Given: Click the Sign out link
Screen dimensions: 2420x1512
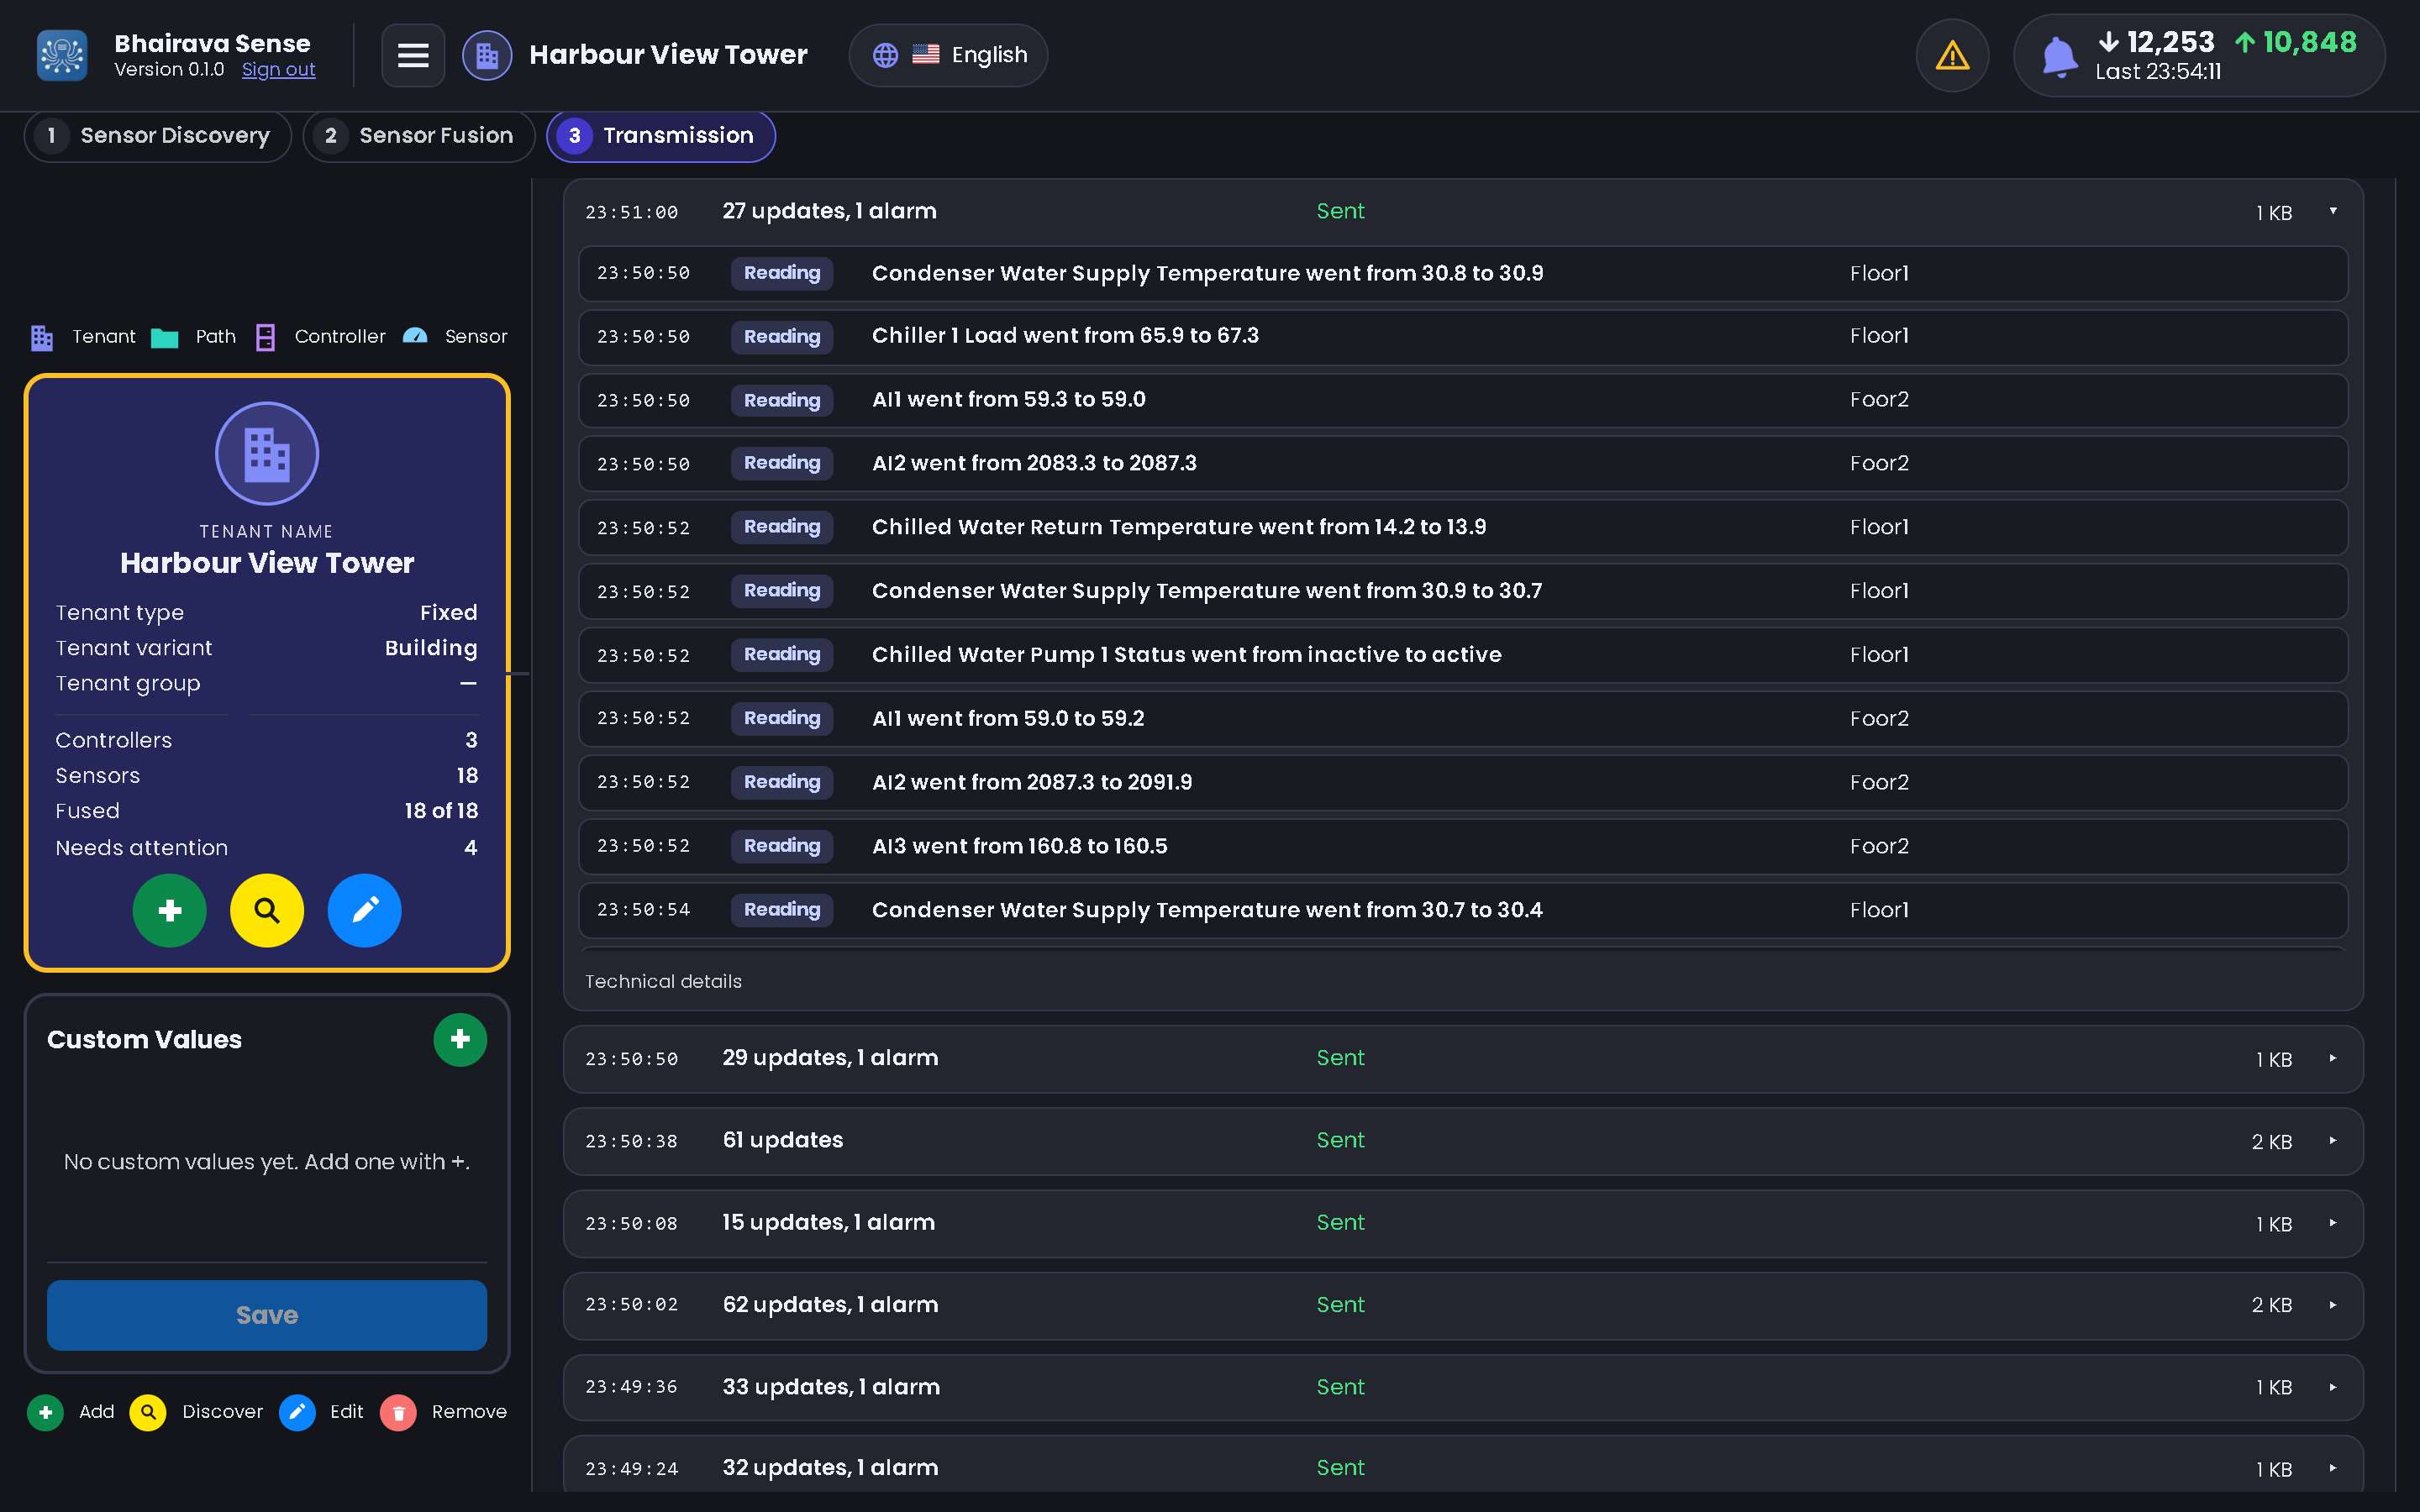Looking at the screenshot, I should click(x=278, y=70).
